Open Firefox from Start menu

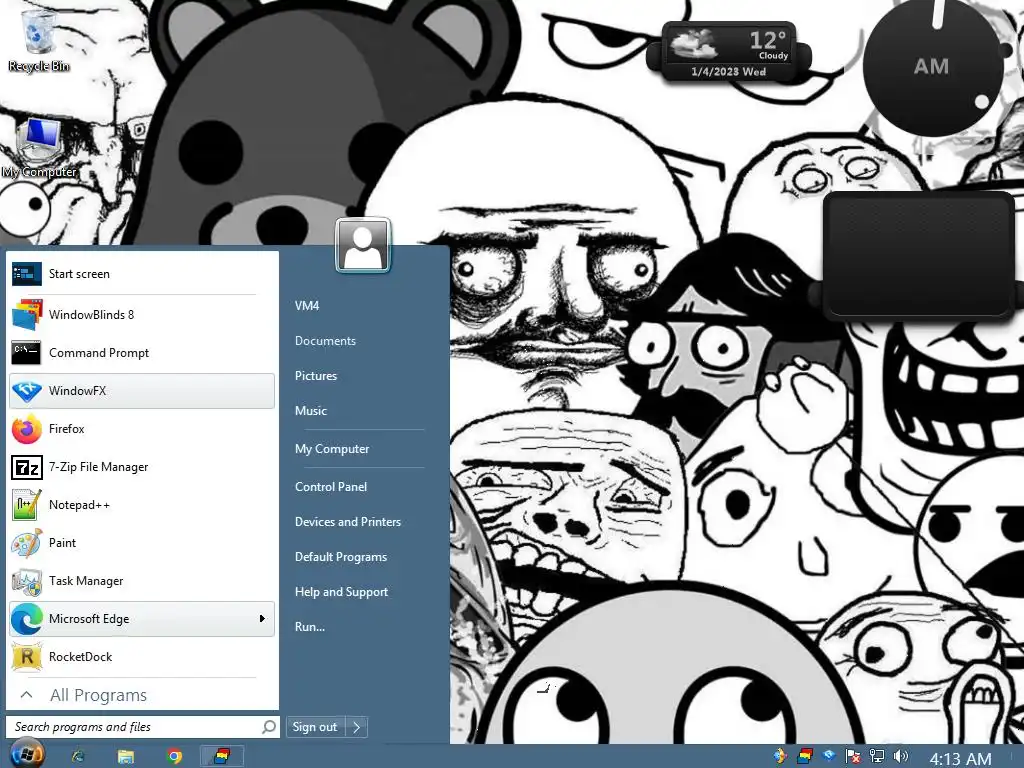(142, 429)
